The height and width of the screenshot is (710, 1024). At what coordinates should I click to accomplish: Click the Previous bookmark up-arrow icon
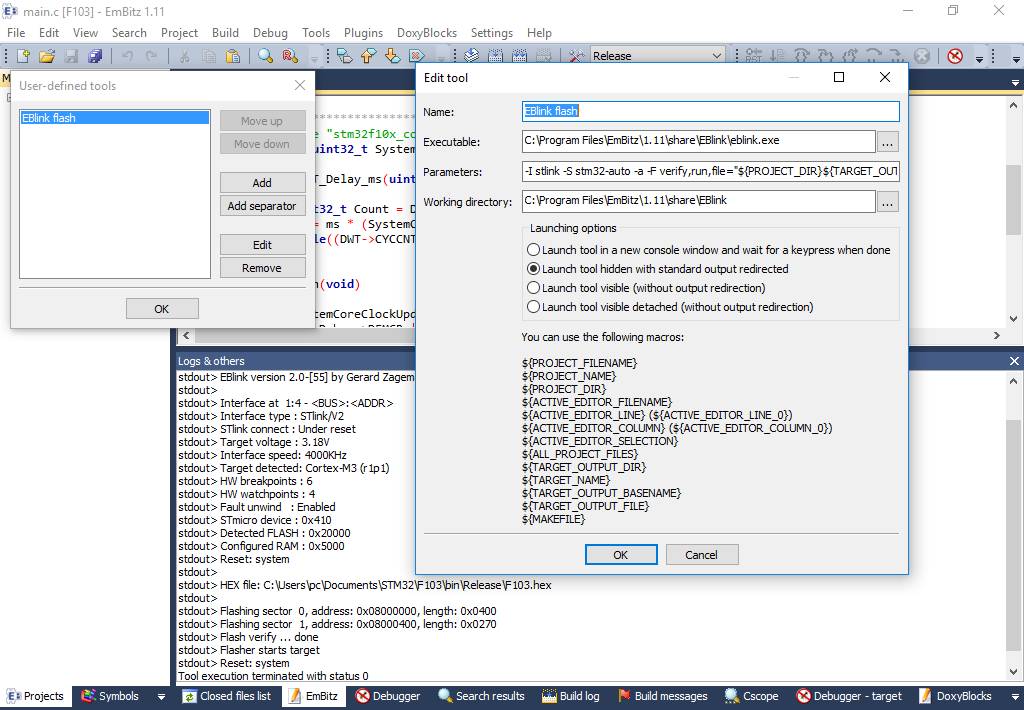(x=368, y=56)
